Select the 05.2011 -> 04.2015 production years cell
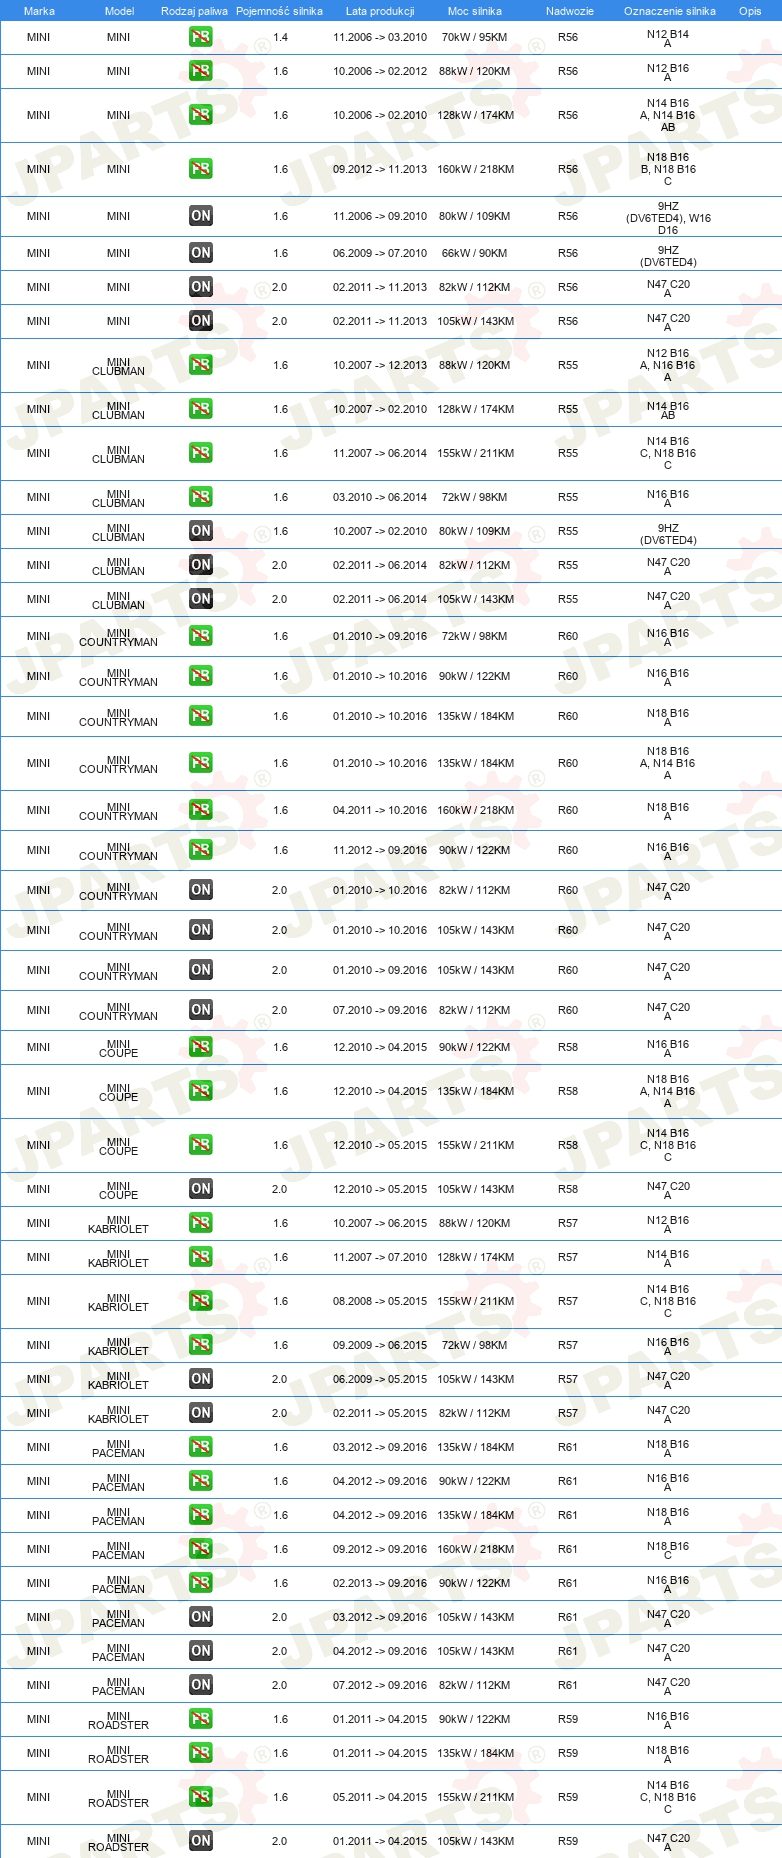The image size is (782, 1858). tap(380, 1797)
